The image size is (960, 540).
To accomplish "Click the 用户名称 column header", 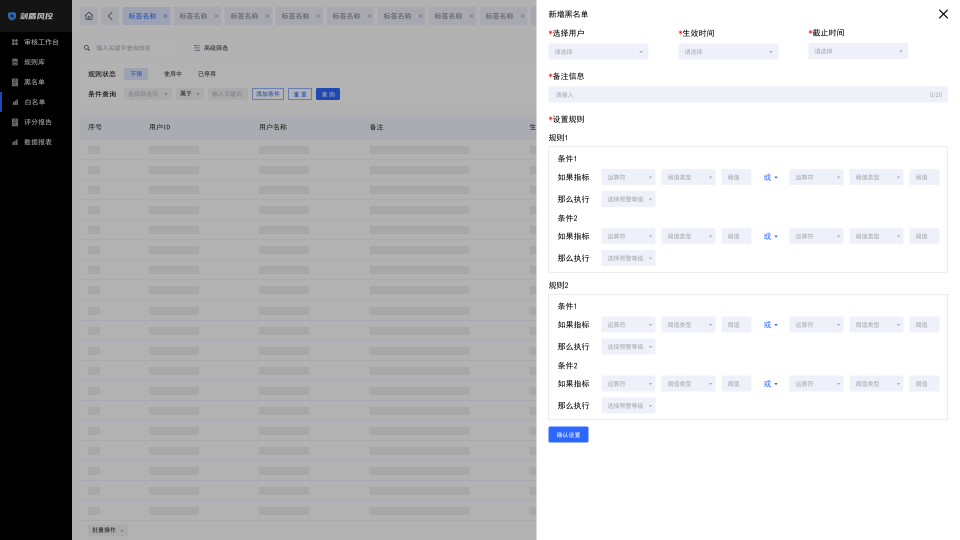I will coord(273,127).
